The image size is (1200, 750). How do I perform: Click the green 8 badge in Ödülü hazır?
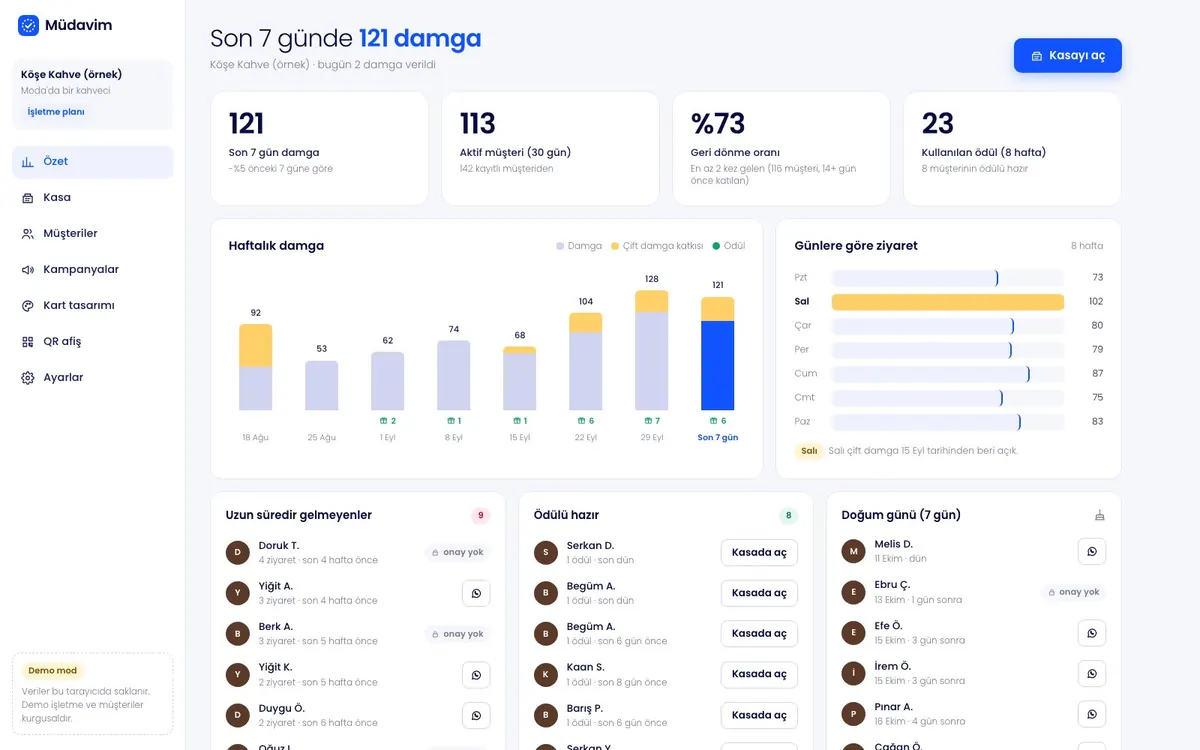click(789, 516)
